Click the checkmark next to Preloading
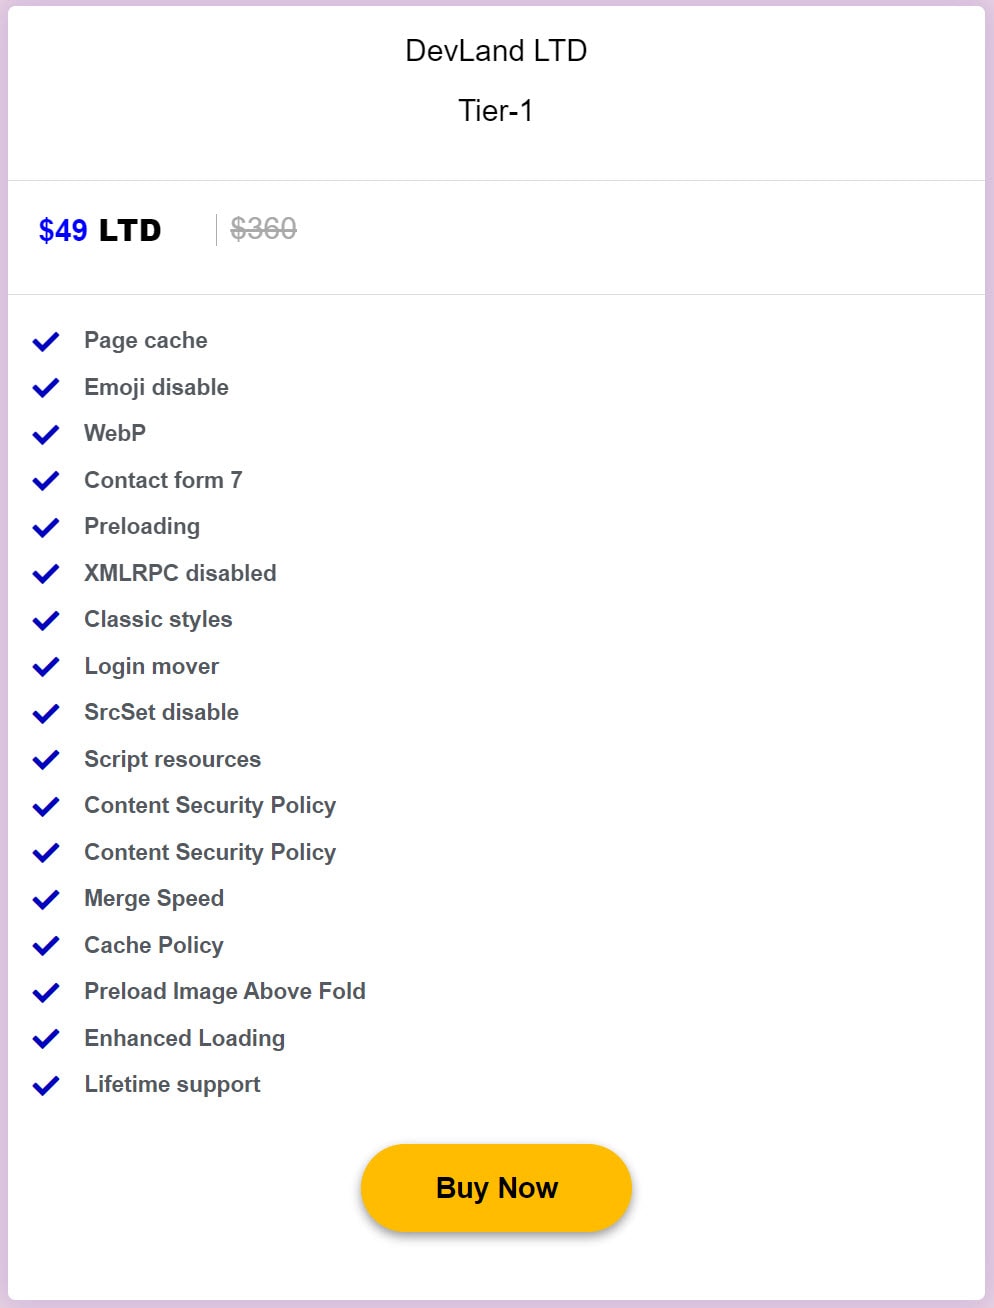 (x=46, y=527)
